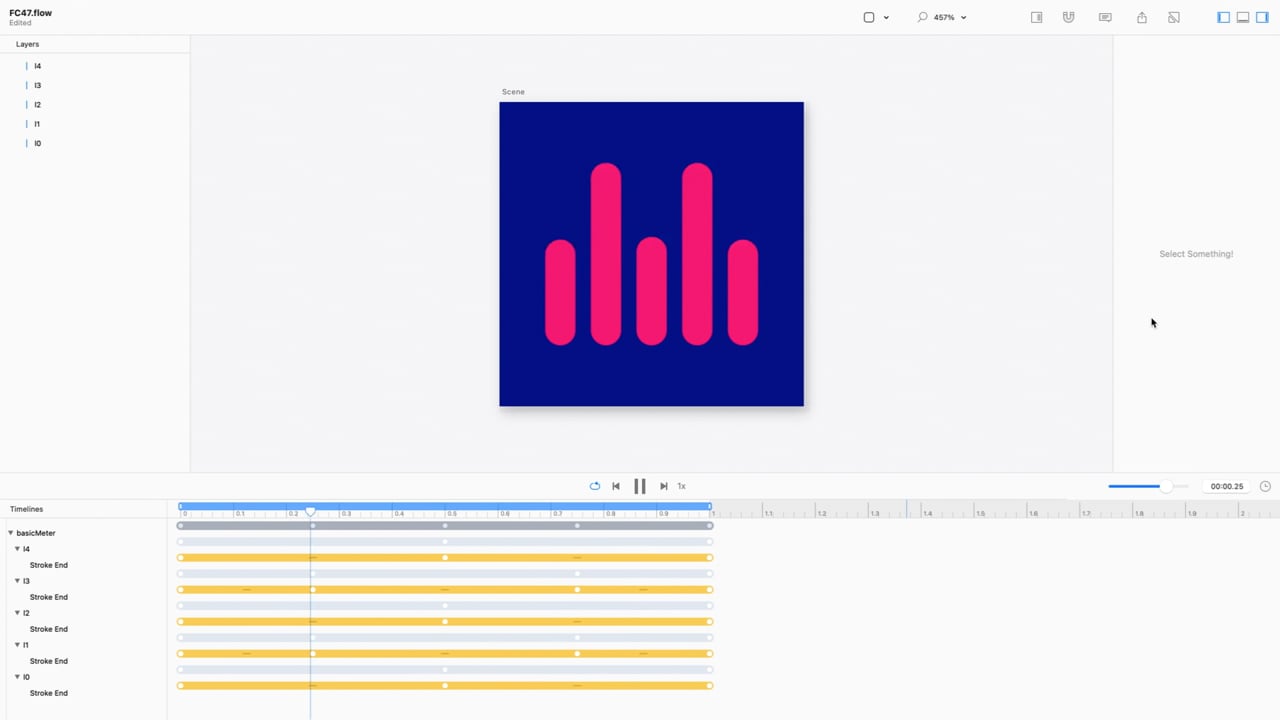Collapse the l2 timeline row
1280x720 pixels.
click(17, 613)
